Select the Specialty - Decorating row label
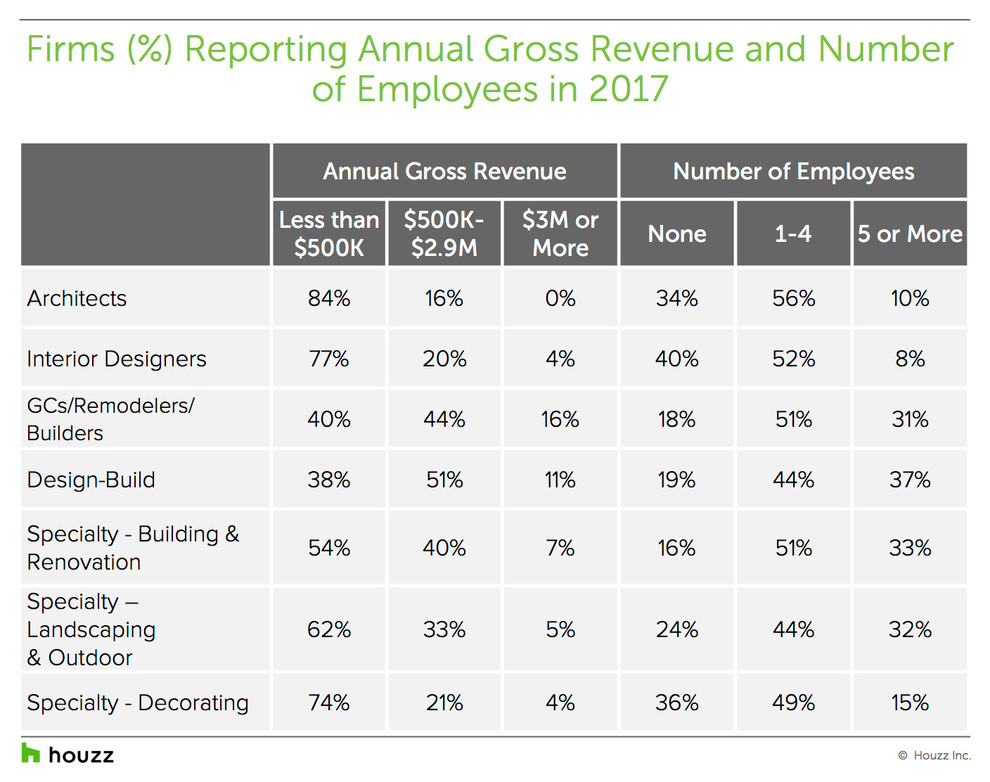The height and width of the screenshot is (782, 990). [137, 702]
